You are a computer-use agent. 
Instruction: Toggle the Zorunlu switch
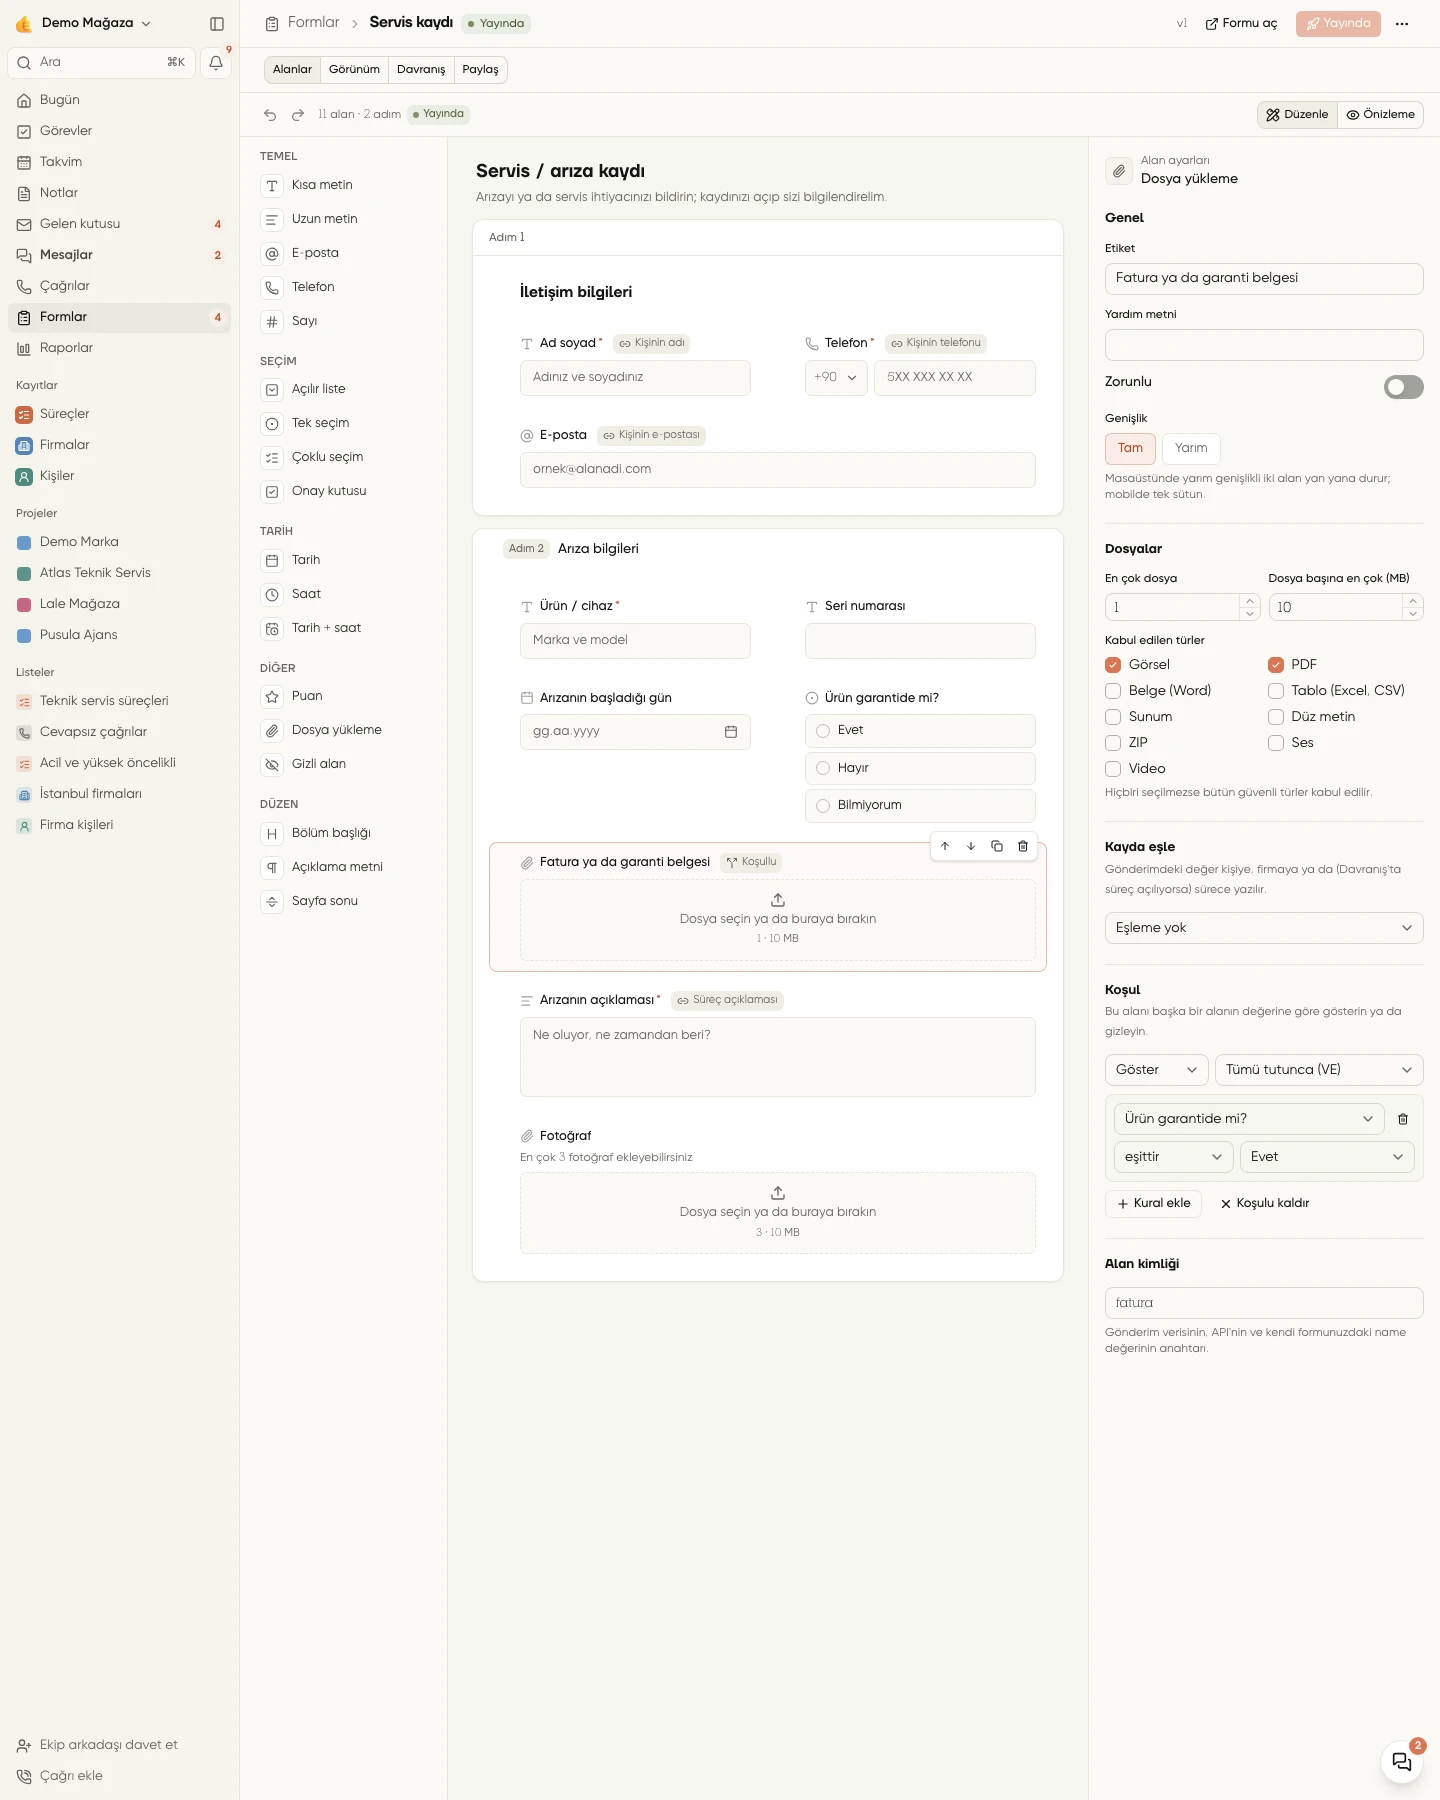click(x=1403, y=387)
